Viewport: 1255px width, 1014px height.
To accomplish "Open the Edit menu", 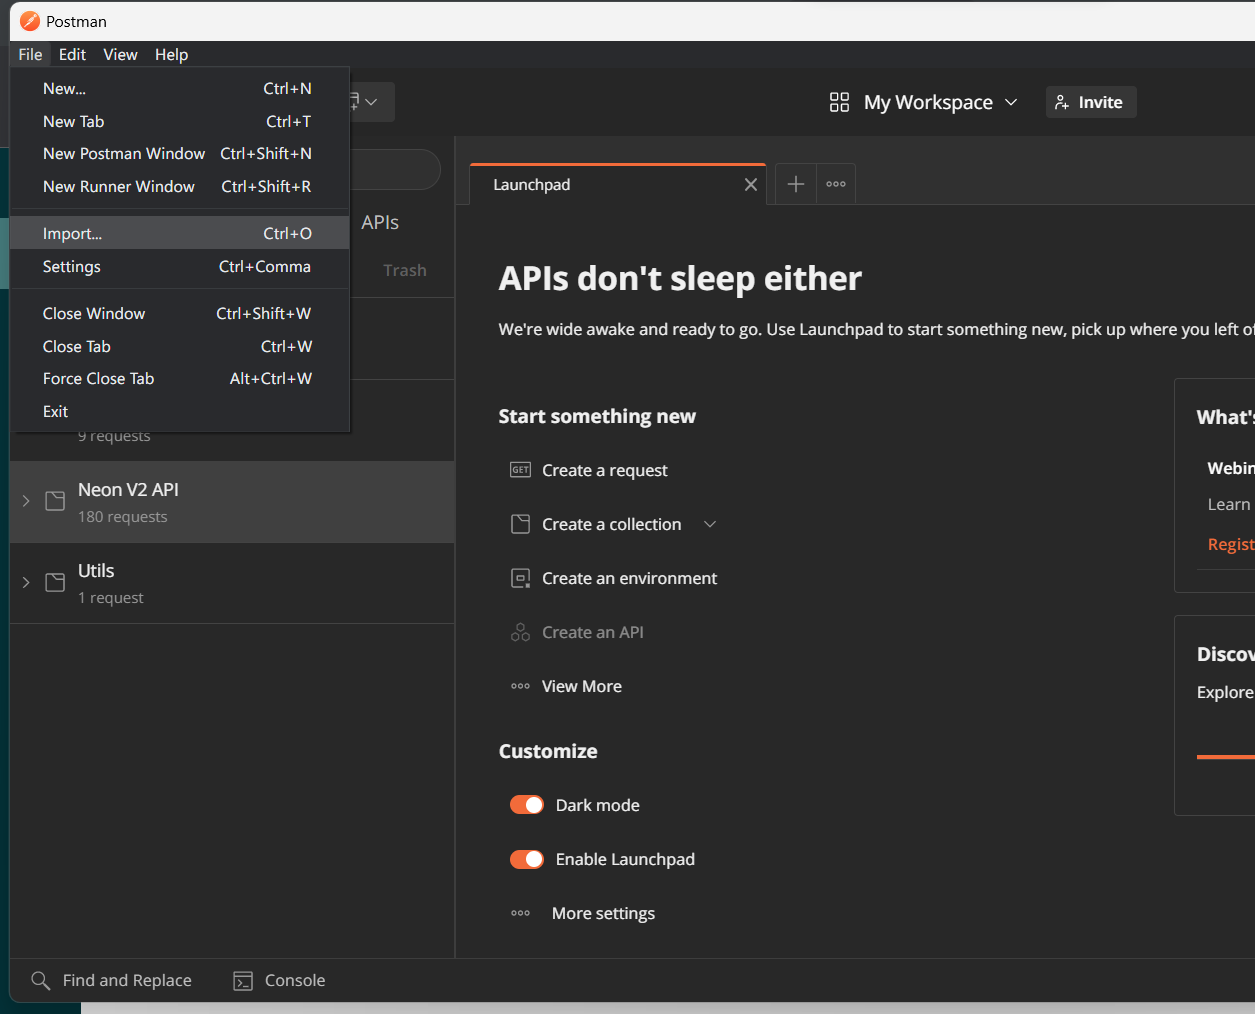I will (72, 54).
